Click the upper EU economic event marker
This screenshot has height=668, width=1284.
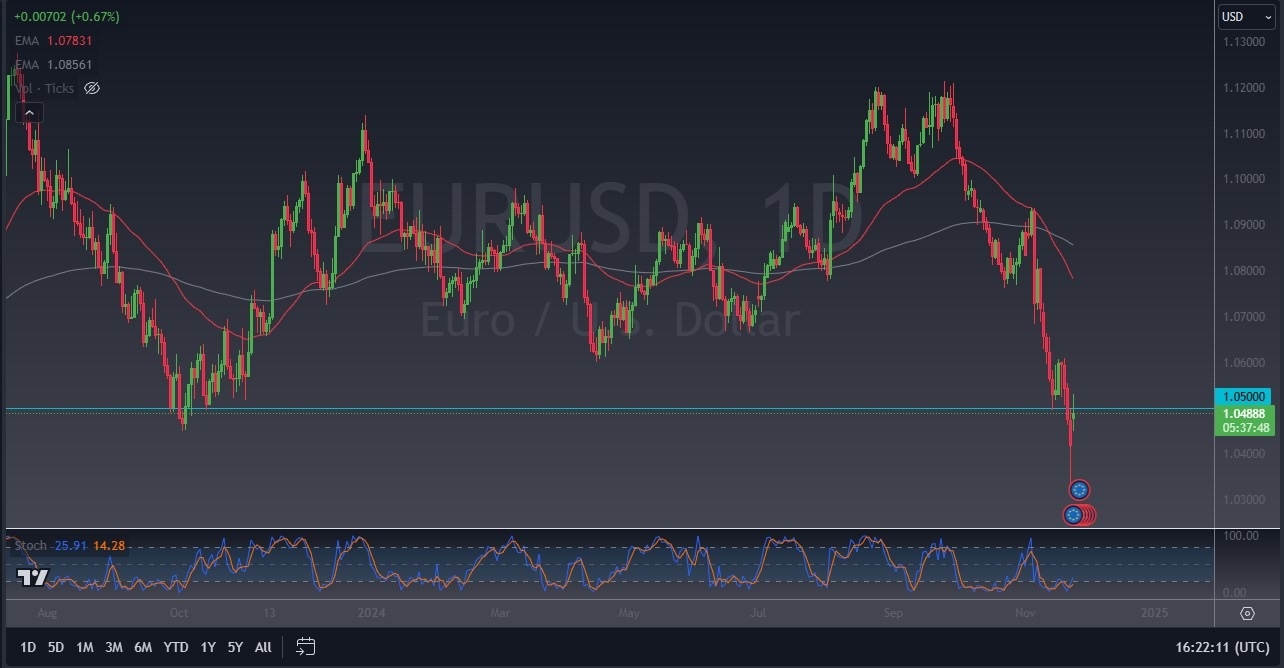pos(1079,490)
